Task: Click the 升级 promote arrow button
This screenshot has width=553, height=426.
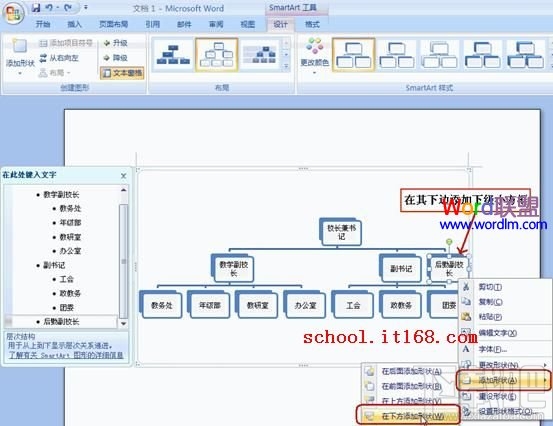Action: (x=115, y=43)
